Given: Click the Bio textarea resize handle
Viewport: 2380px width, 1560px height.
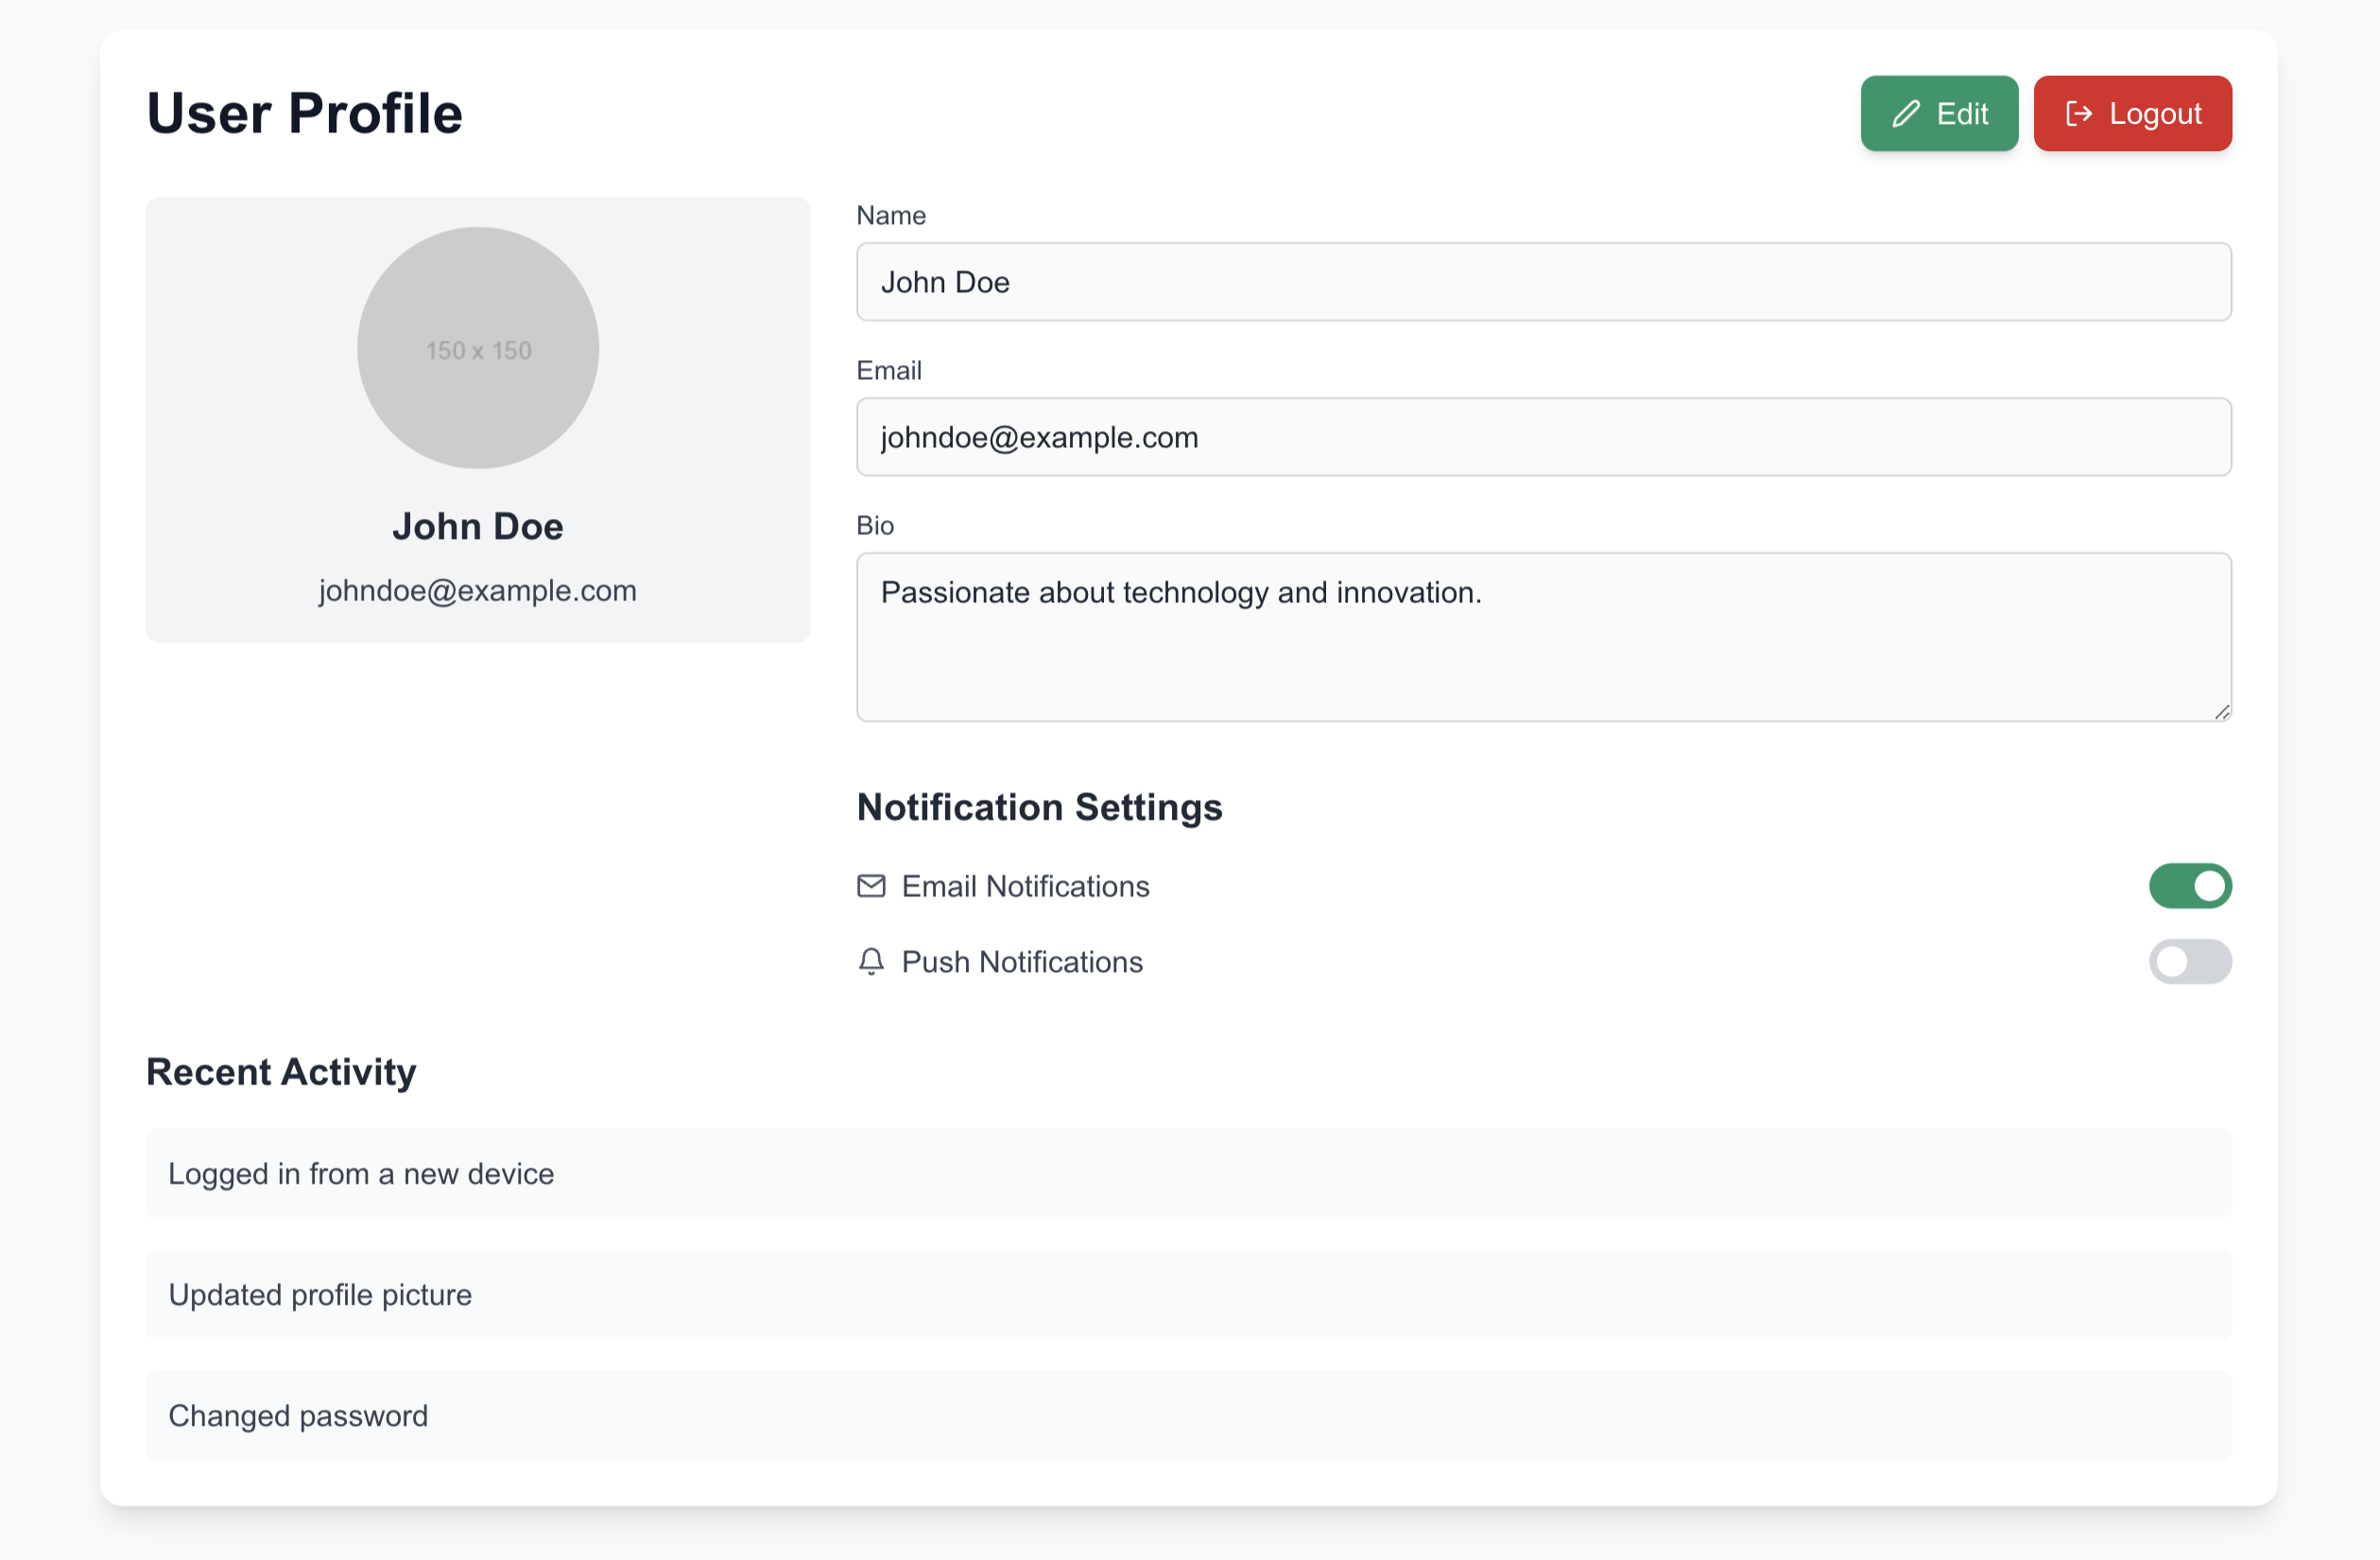Looking at the screenshot, I should [x=2221, y=711].
